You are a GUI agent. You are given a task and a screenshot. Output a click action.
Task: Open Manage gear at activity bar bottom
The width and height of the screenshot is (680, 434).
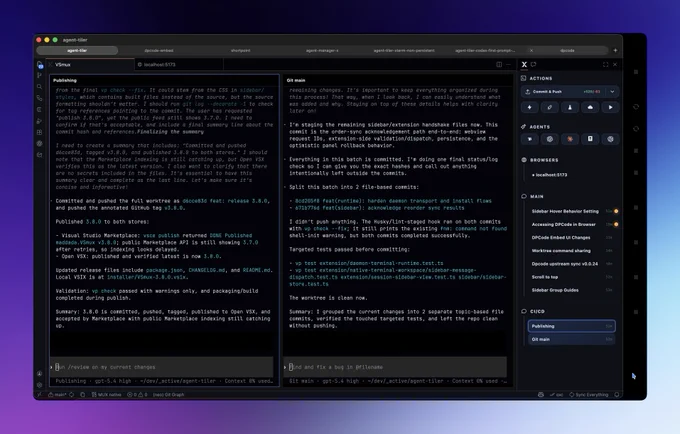pos(39,385)
